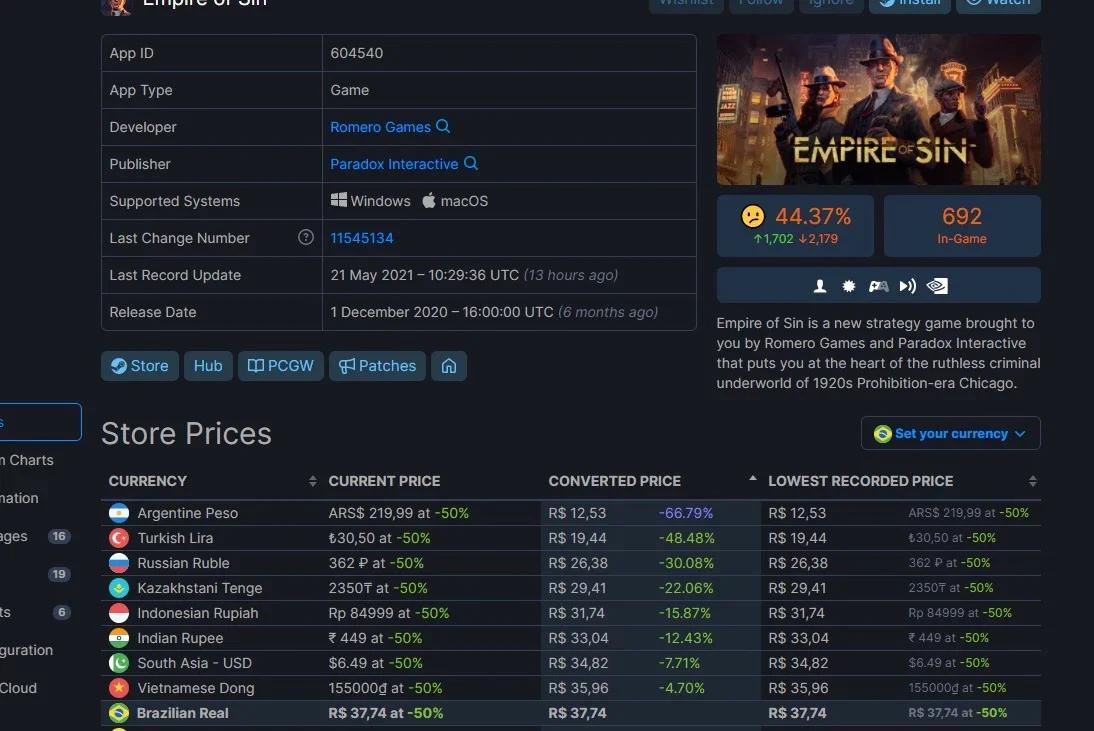Click the Install button at top

click(x=910, y=4)
